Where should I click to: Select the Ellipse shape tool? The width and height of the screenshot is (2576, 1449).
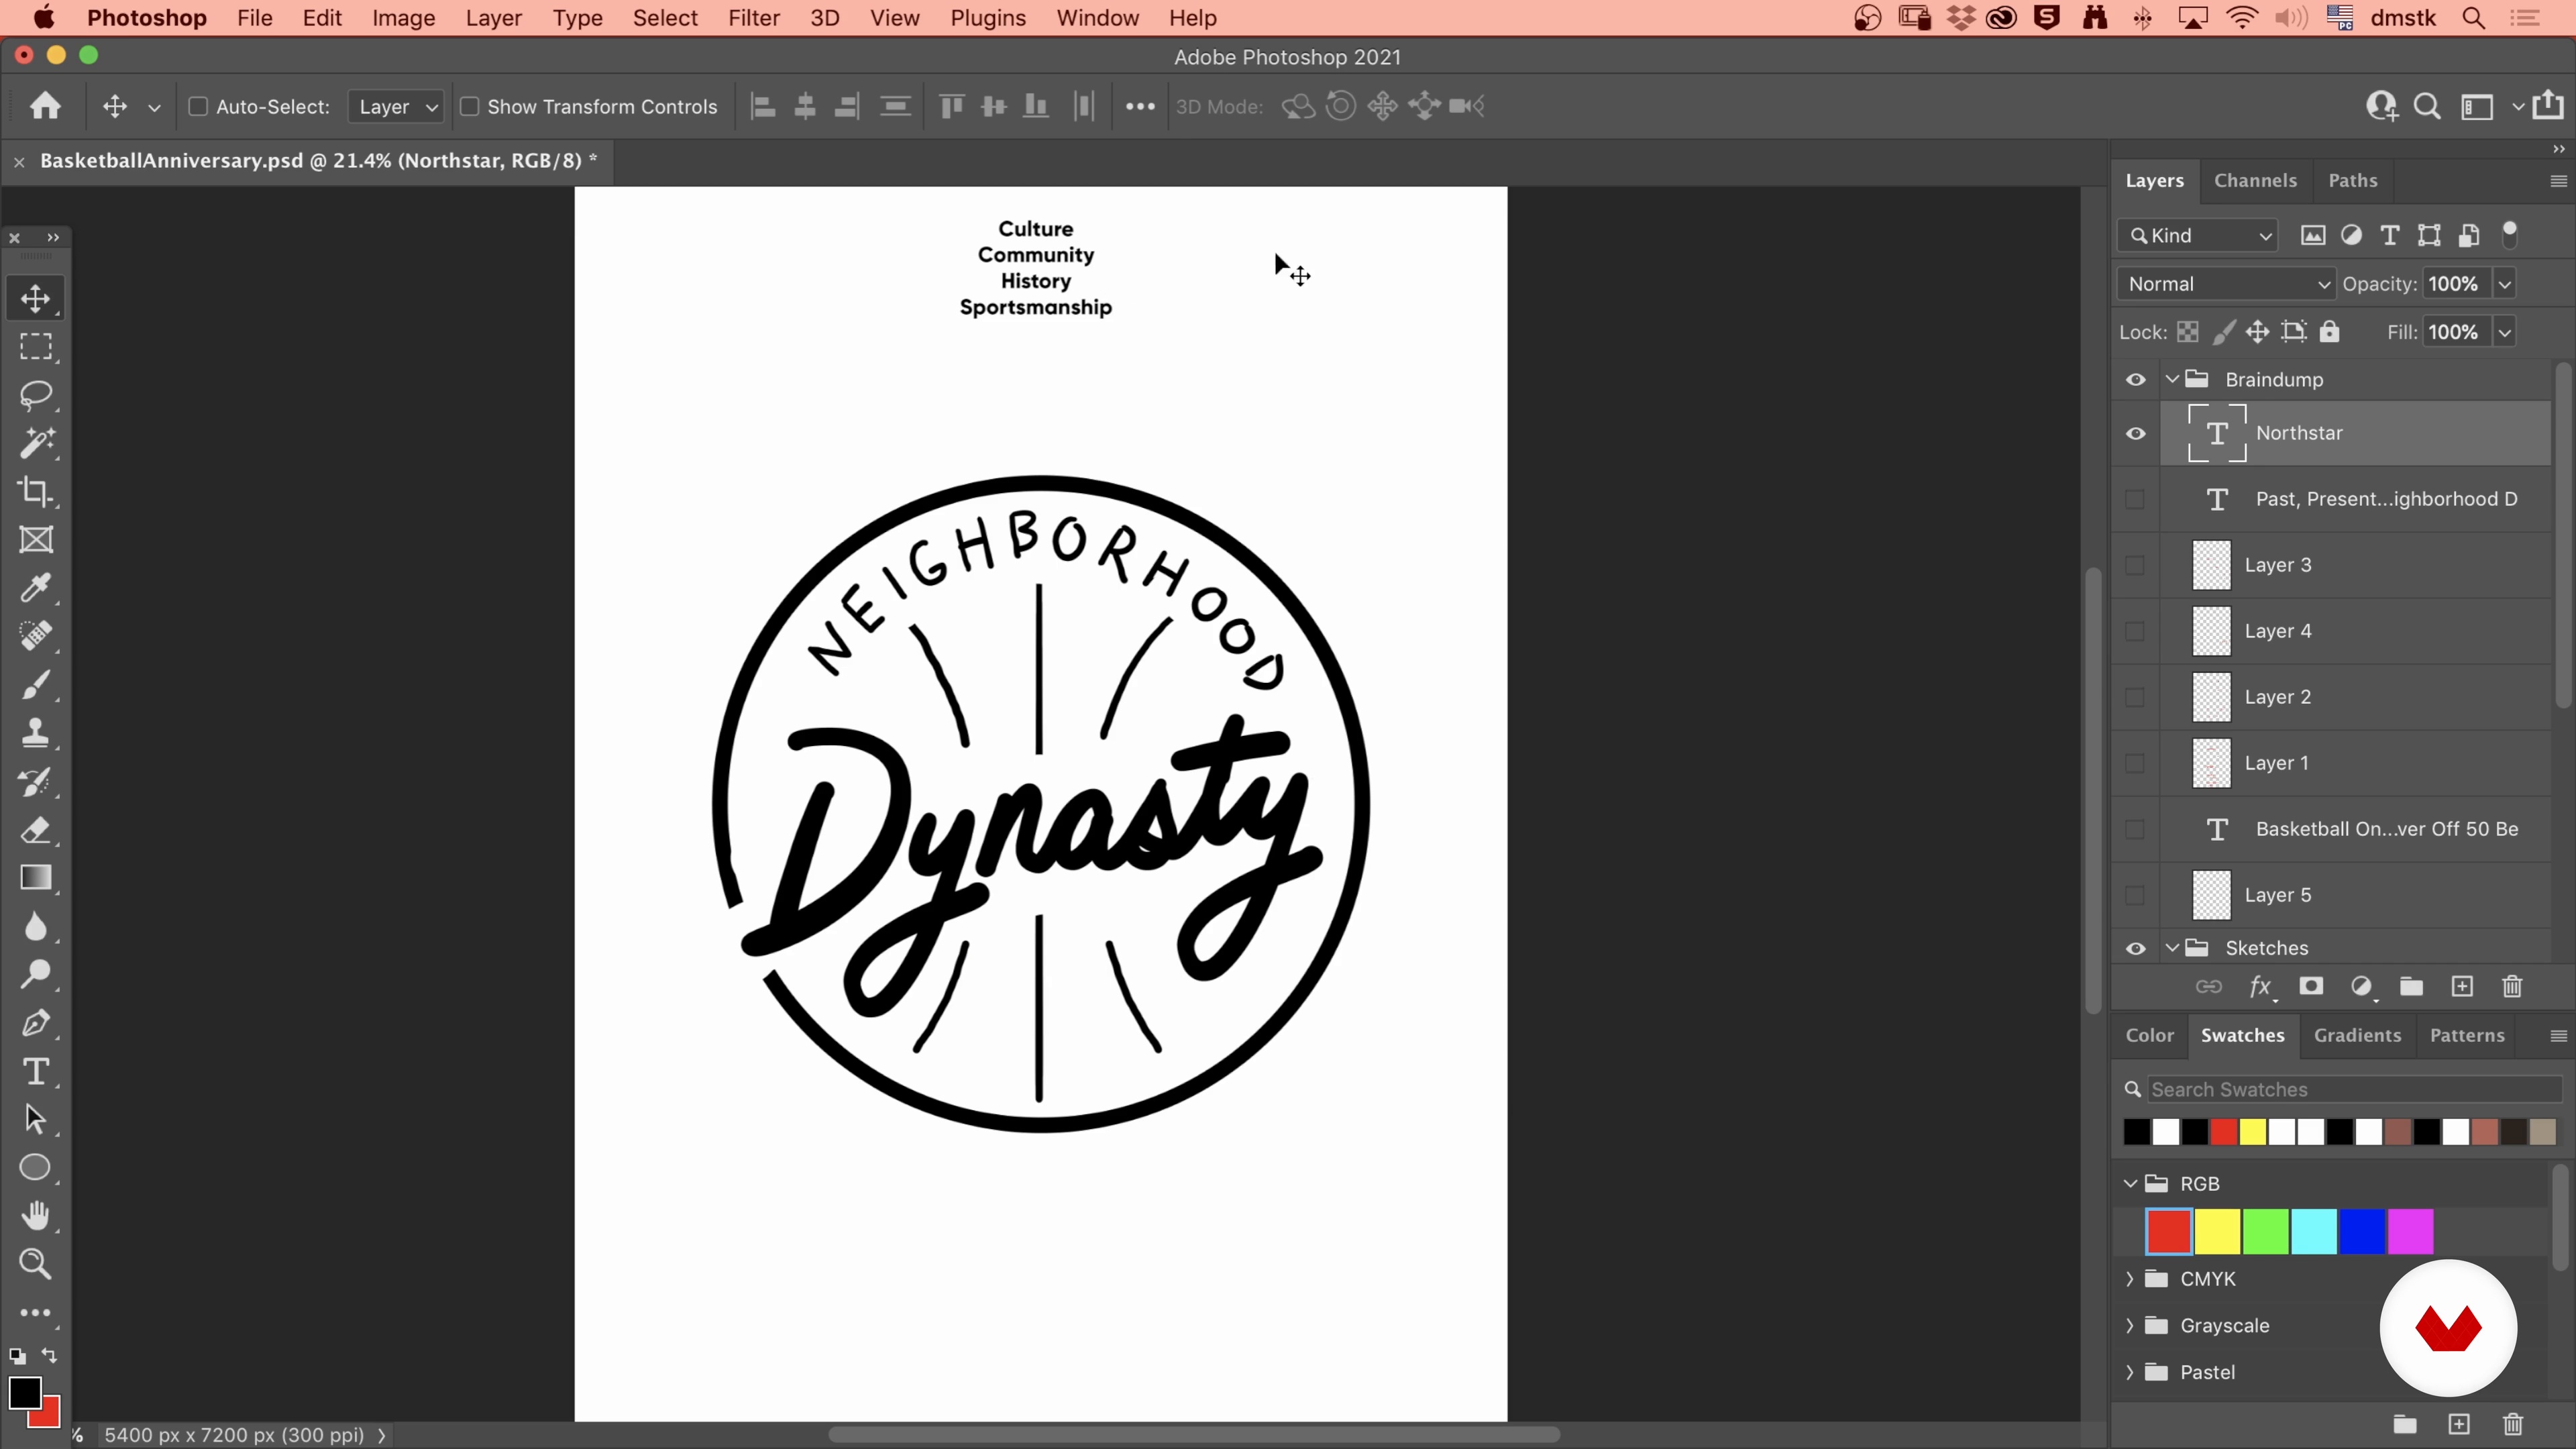(x=36, y=1168)
